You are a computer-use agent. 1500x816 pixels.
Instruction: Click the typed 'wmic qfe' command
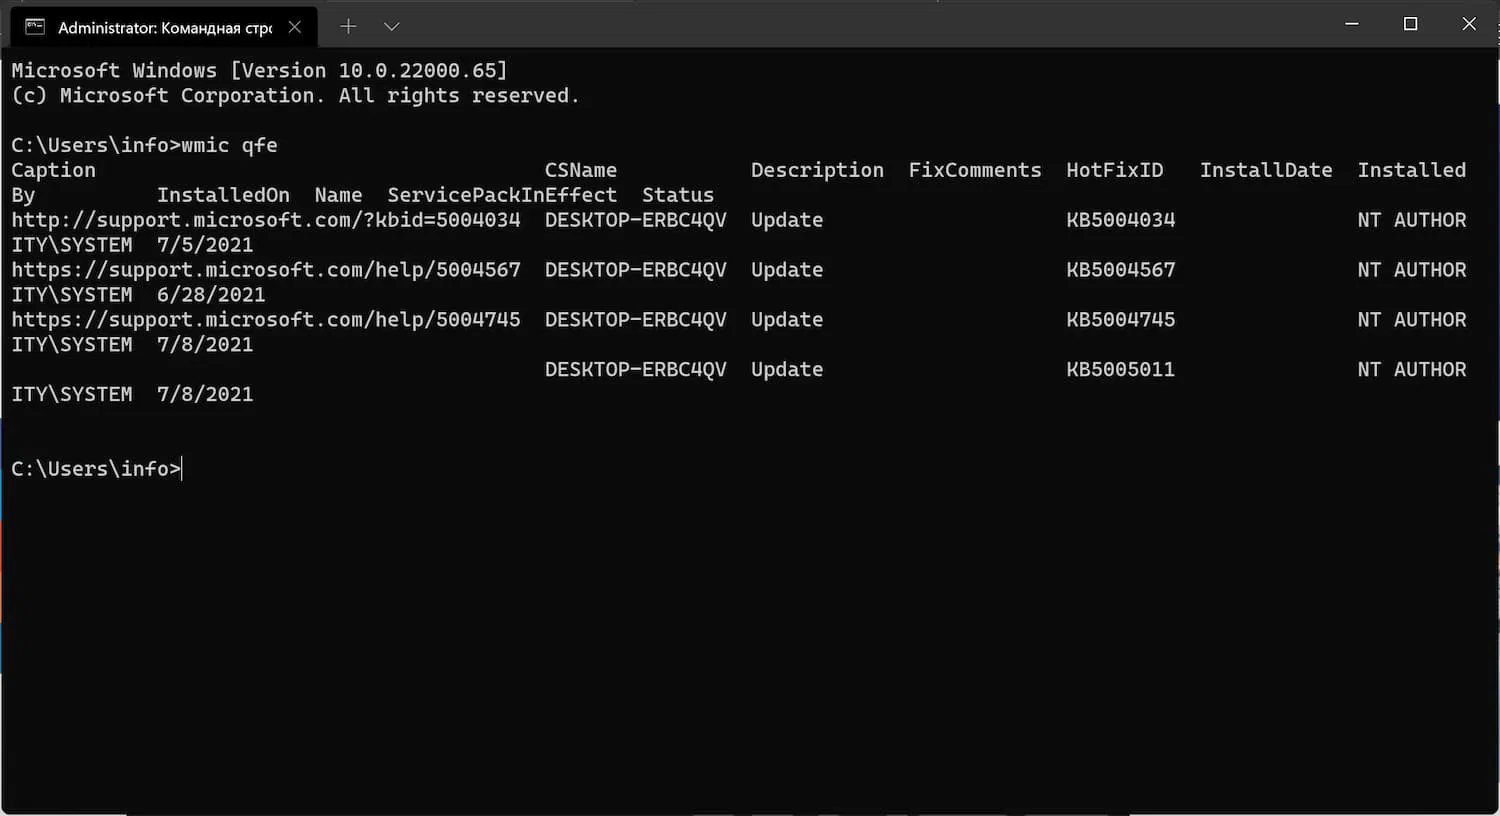229,145
